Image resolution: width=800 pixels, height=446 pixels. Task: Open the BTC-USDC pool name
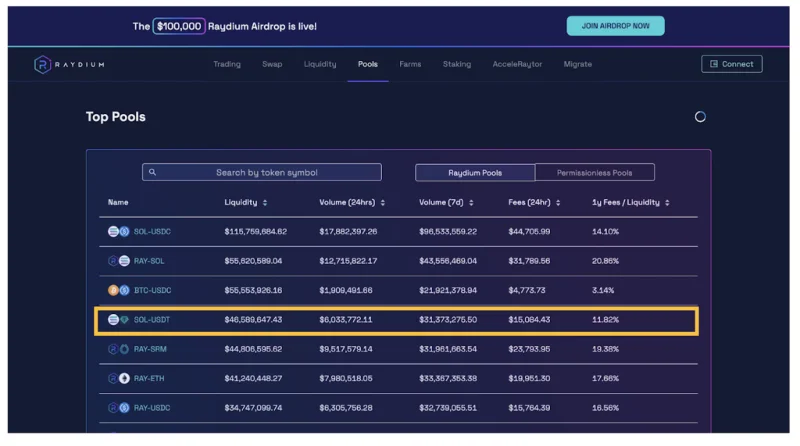coord(153,290)
